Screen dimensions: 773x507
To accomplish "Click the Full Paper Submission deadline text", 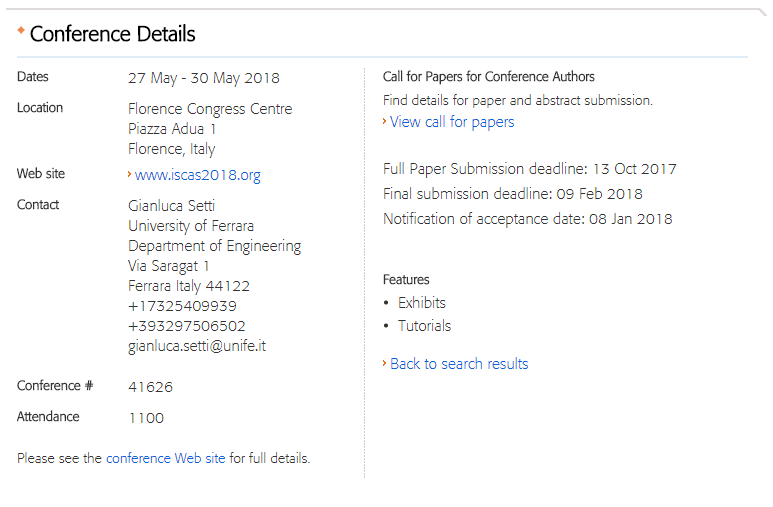I will tap(529, 169).
